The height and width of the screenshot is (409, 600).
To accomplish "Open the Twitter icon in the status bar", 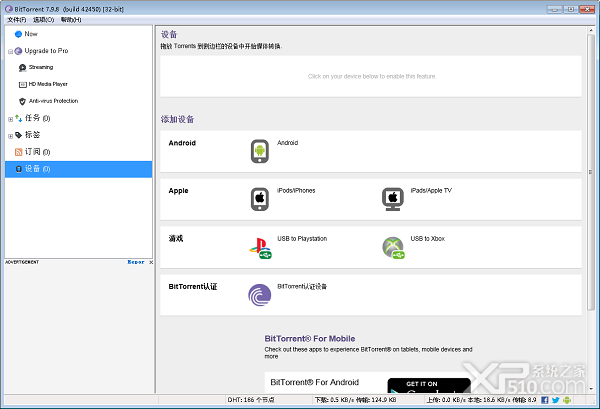I will pos(556,400).
